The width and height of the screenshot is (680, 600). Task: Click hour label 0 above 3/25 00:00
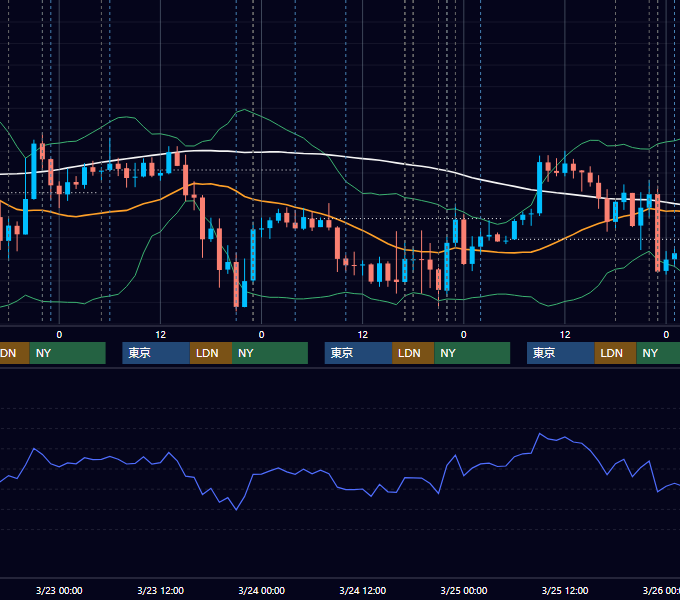click(464, 335)
